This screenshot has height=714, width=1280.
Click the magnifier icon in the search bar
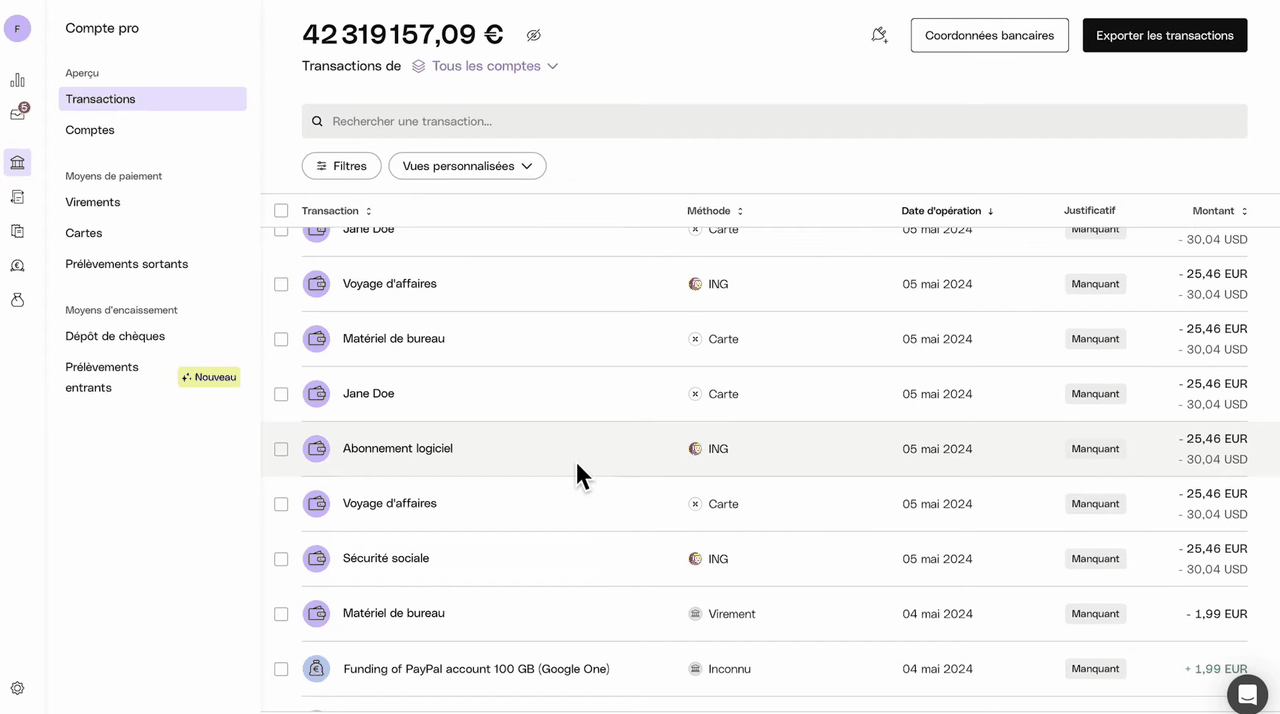[x=317, y=121]
